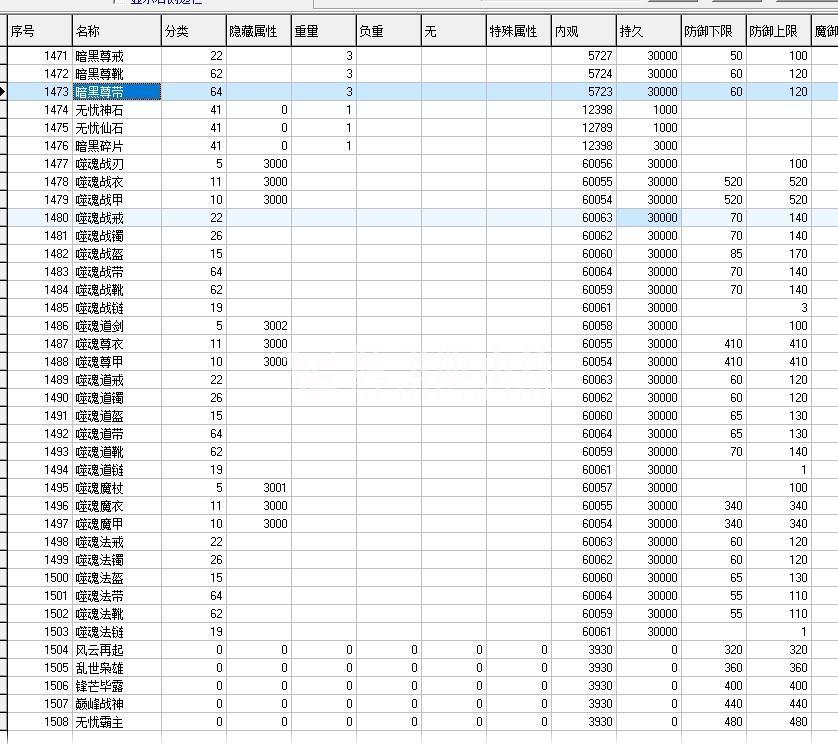This screenshot has width=838, height=744.
Task: Select the 噬魂战链 name cell
Action: (x=117, y=308)
